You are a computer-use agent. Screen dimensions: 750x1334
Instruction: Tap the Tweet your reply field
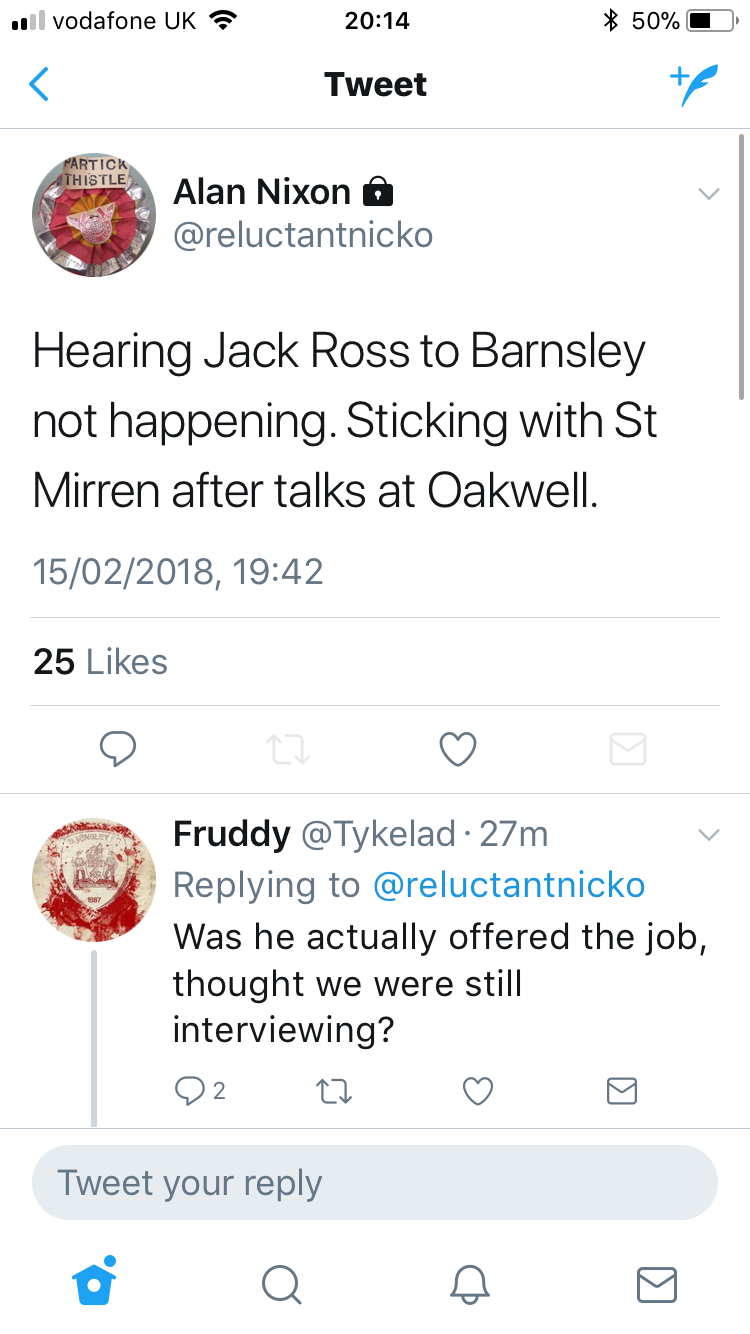point(375,1183)
